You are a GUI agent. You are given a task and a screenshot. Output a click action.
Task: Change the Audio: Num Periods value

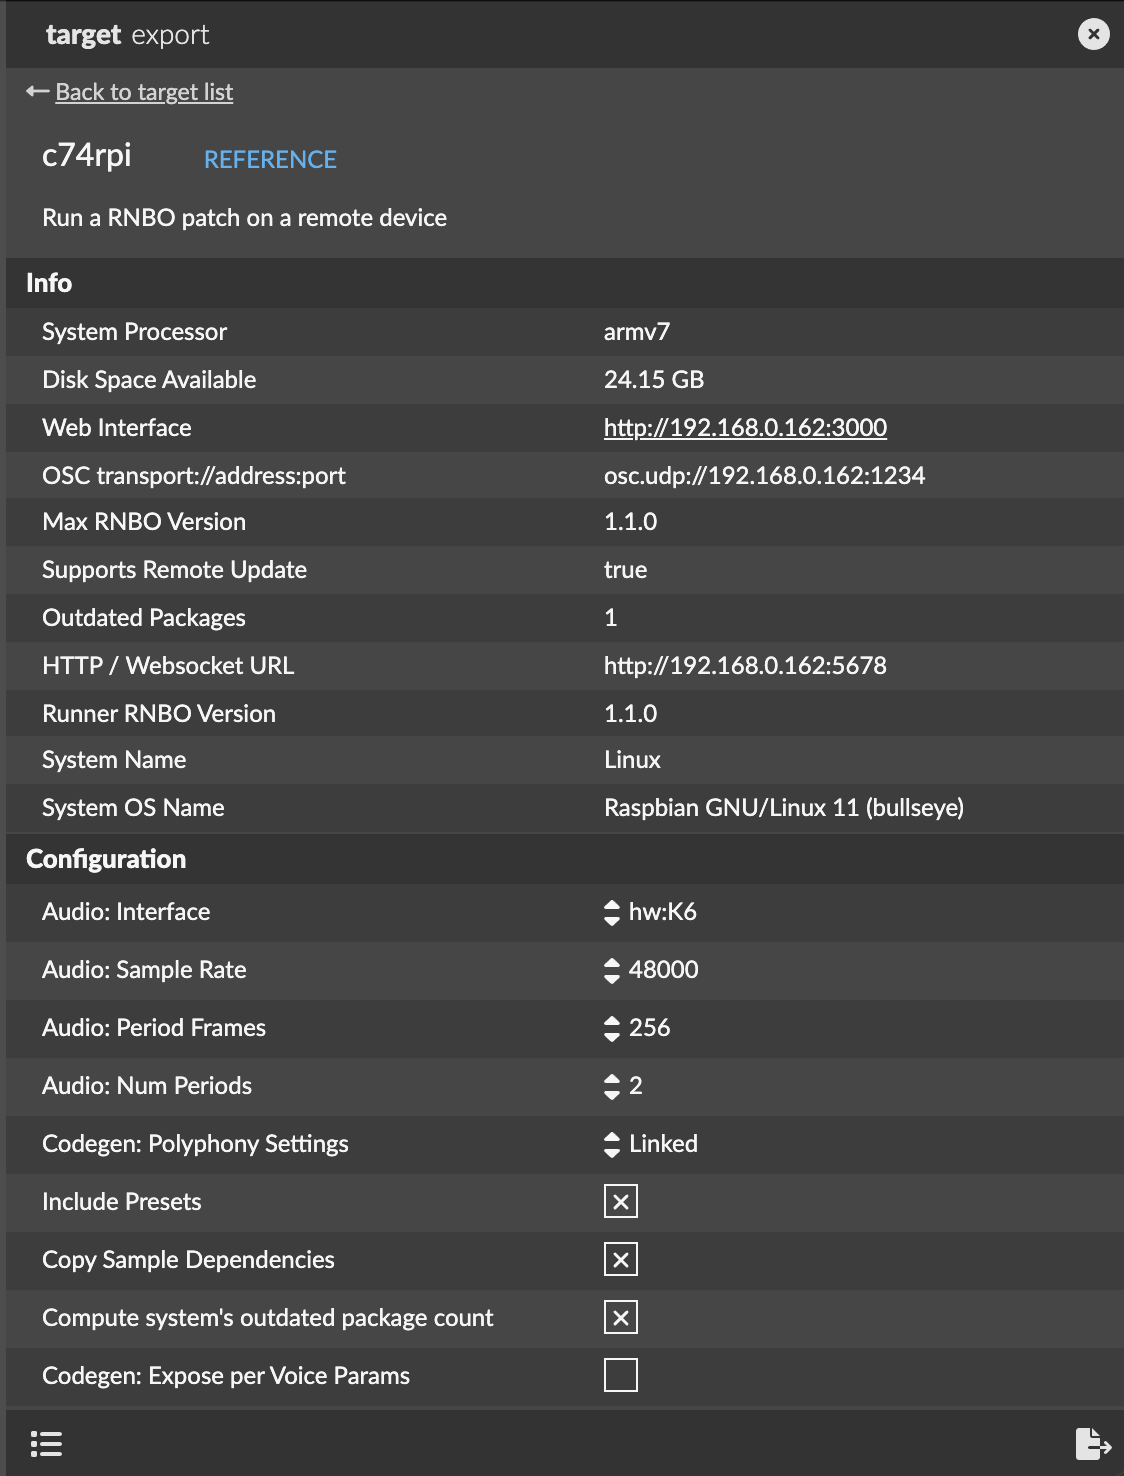click(x=623, y=1086)
